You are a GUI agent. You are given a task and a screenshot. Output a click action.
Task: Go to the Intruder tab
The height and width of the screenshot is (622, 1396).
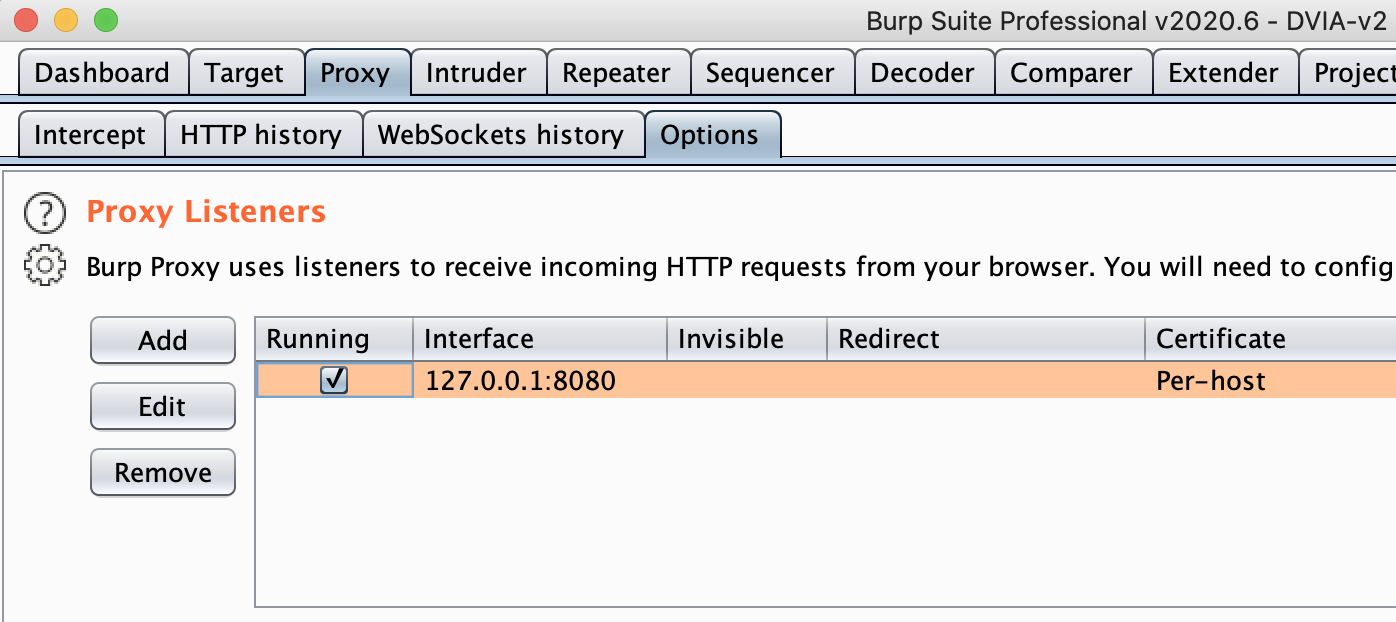point(476,73)
